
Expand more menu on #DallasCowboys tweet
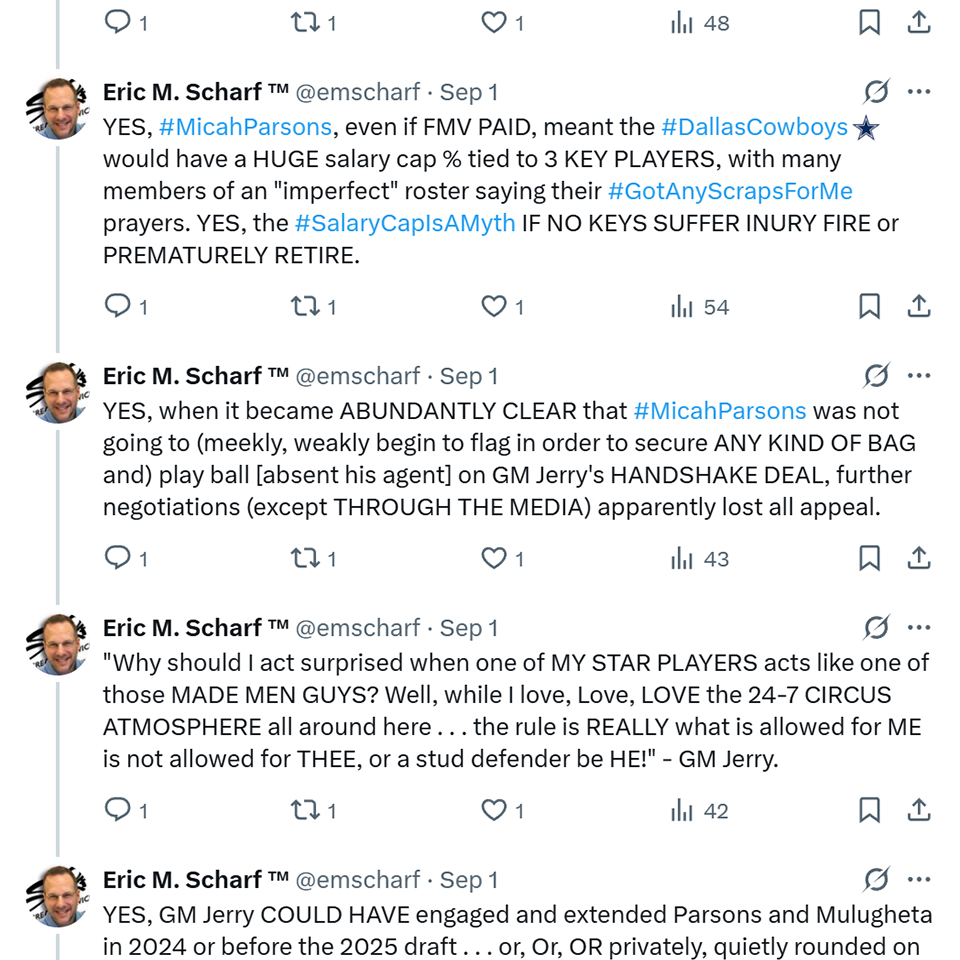coord(919,93)
